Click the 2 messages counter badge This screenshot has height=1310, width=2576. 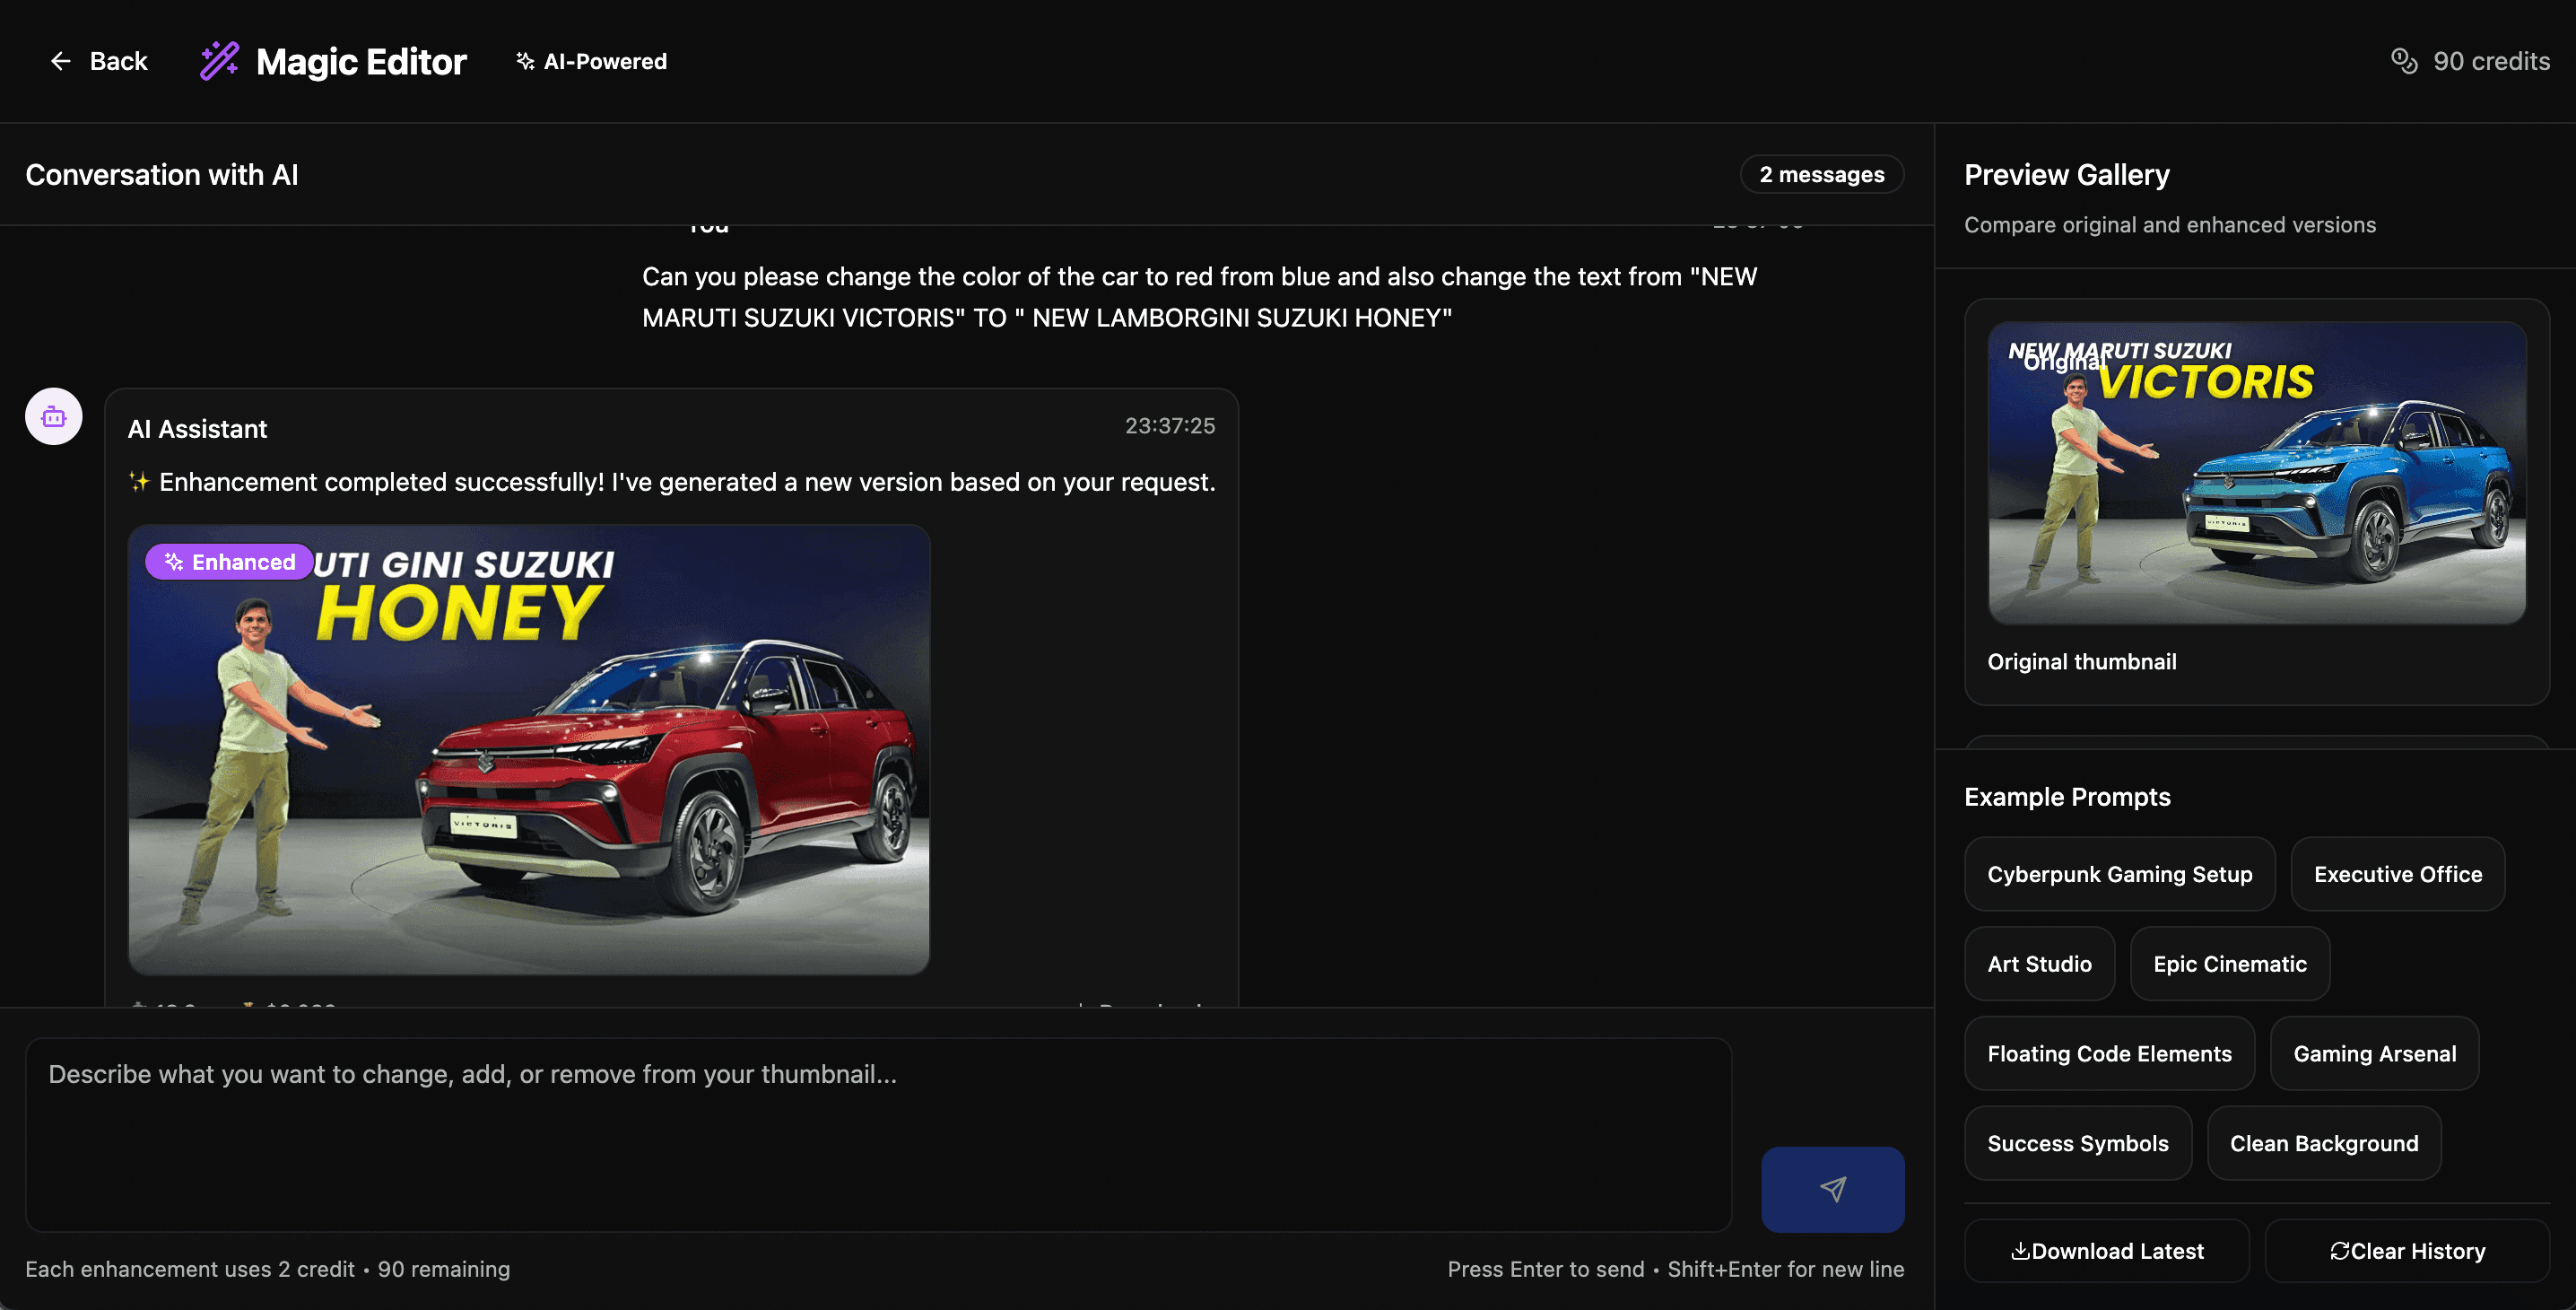coord(1821,174)
